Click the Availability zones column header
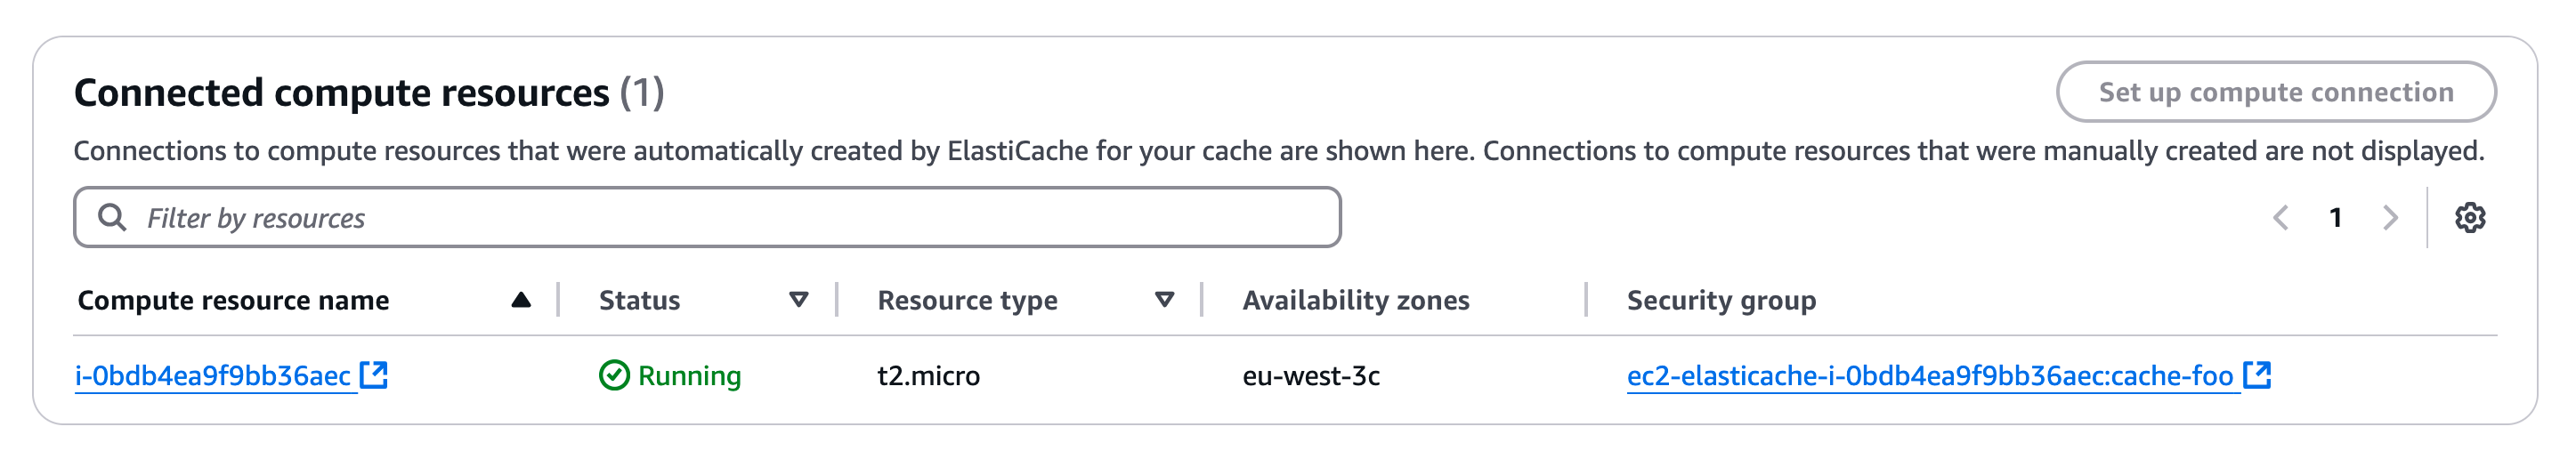Viewport: 2576px width, 459px height. (1356, 300)
